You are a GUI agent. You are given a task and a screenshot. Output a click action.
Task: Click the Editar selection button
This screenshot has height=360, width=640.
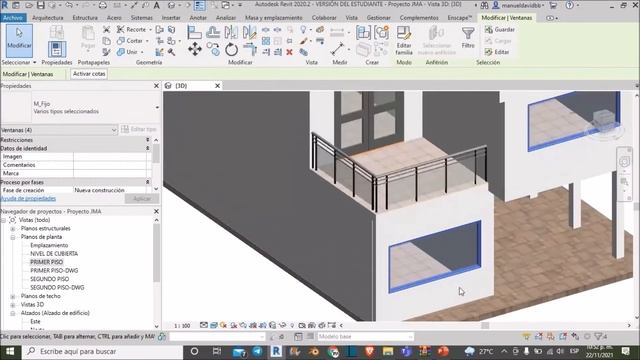point(497,52)
